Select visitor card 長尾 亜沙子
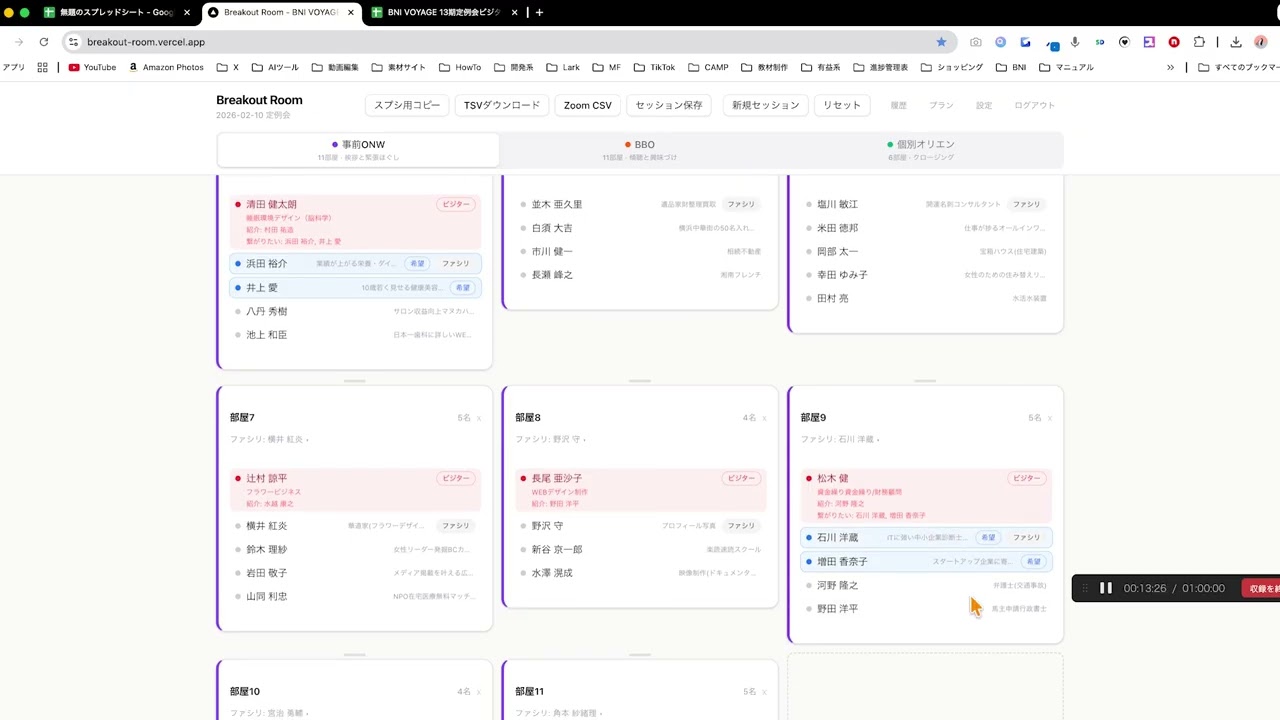The width and height of the screenshot is (1280, 720). click(x=640, y=490)
